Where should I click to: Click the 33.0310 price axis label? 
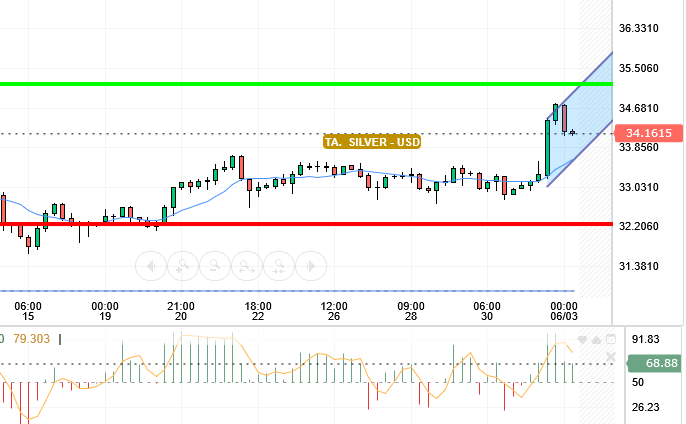638,187
